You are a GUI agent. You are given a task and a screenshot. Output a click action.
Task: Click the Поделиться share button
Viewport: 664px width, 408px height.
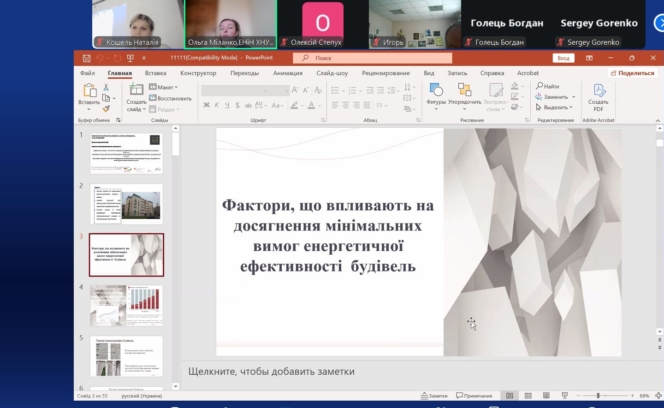(632, 73)
